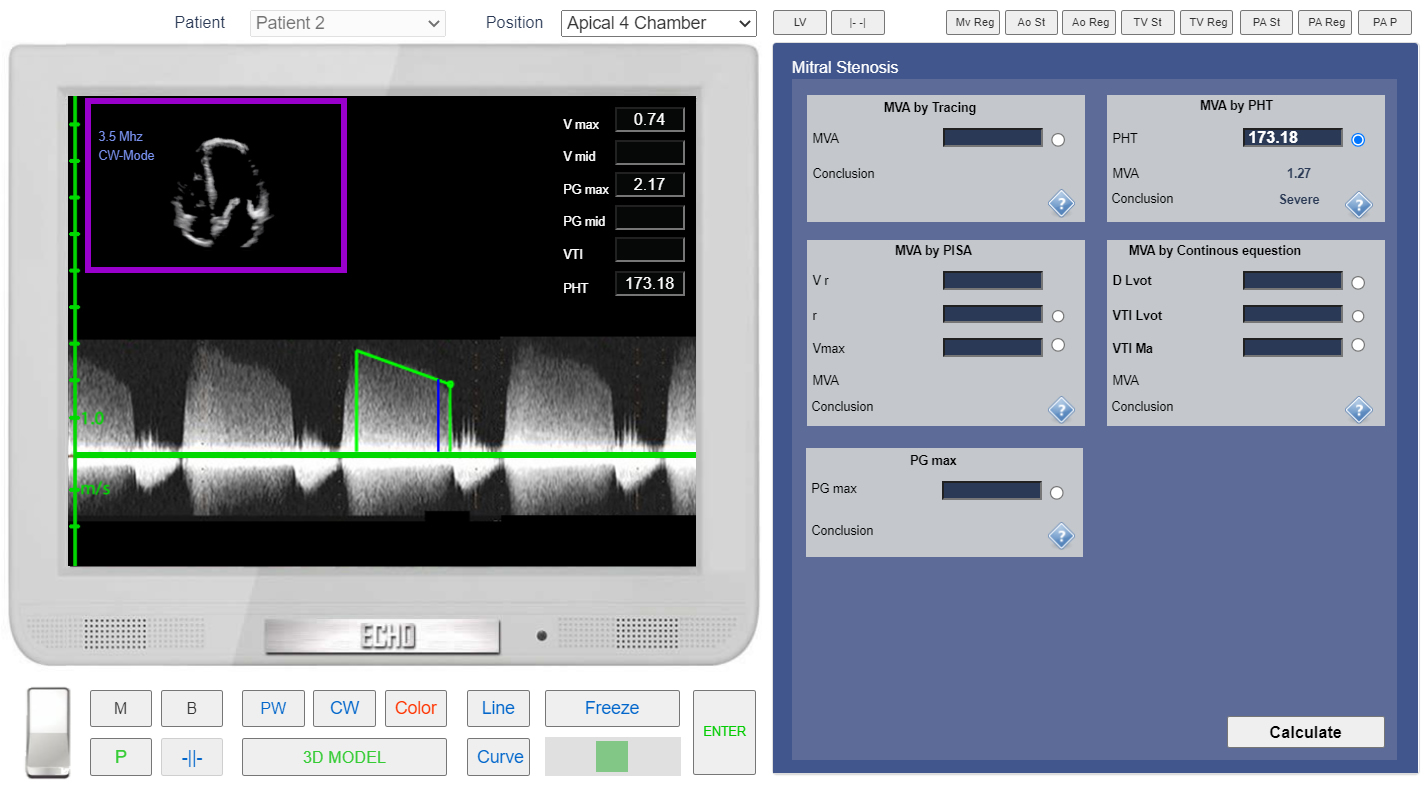The height and width of the screenshot is (790, 1428).
Task: Select the D Lvot radio button
Action: coord(1358,283)
